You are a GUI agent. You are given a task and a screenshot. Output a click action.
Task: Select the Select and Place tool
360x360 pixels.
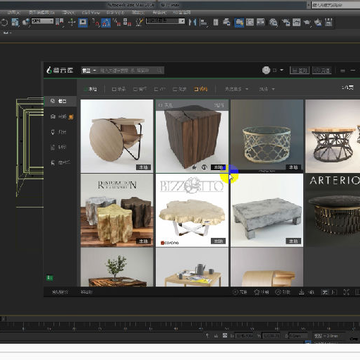click(x=26, y=22)
